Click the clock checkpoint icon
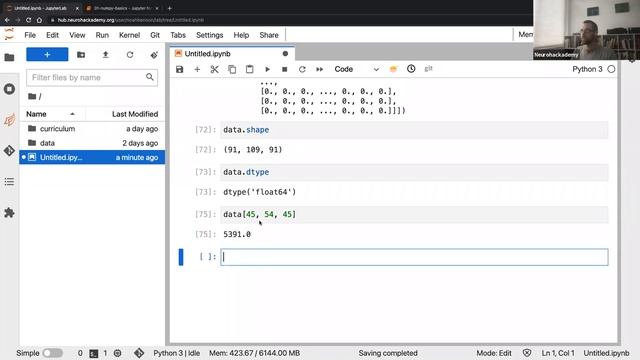This screenshot has width=640, height=360. [411, 69]
